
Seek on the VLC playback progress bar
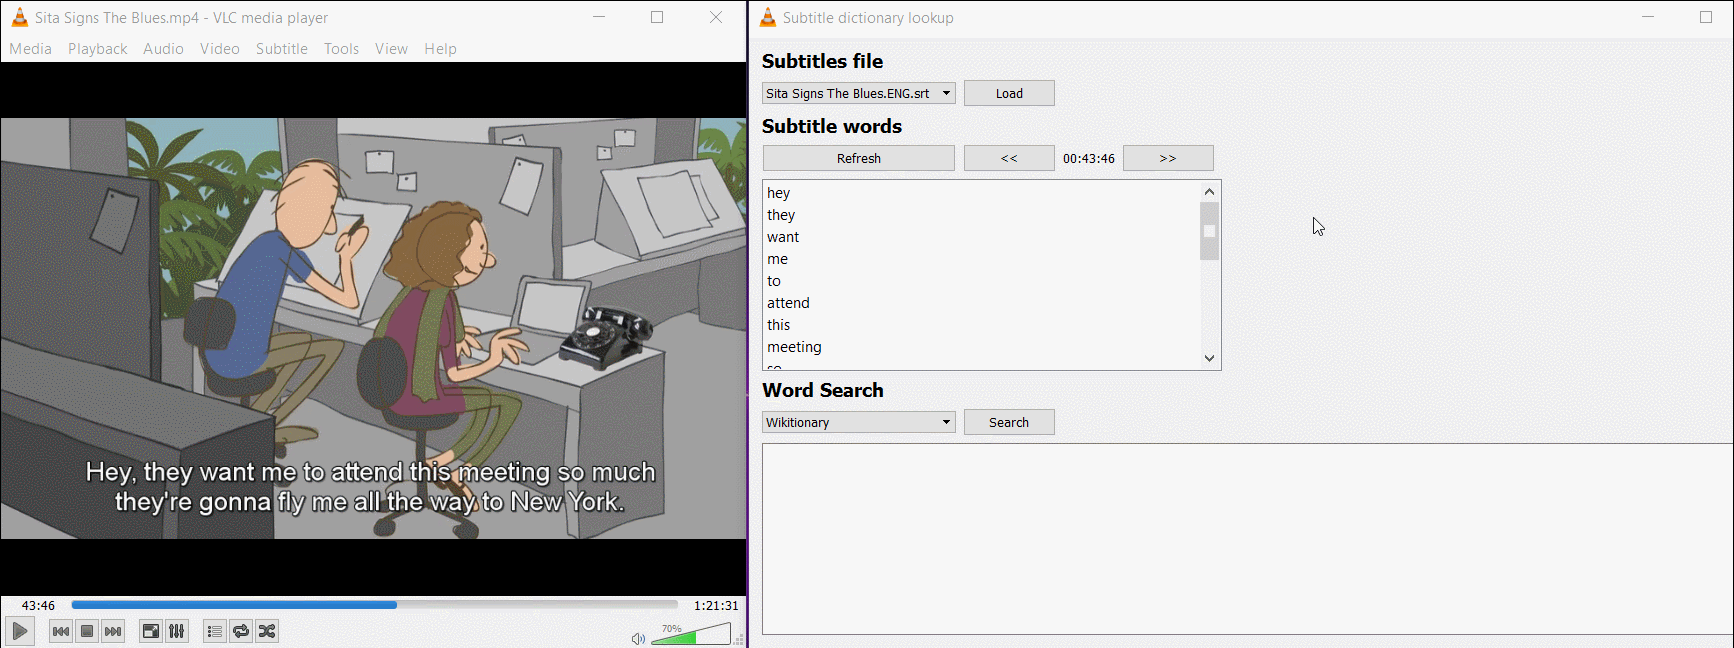(375, 605)
